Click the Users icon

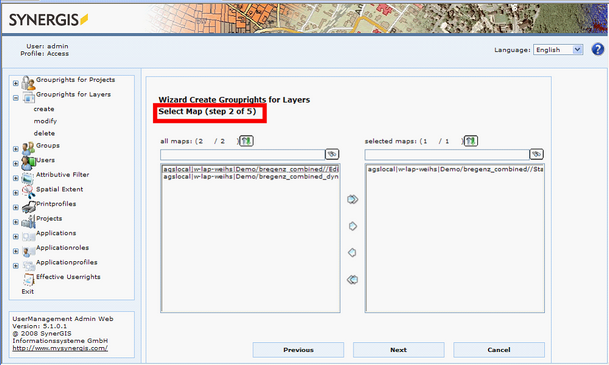[28, 163]
